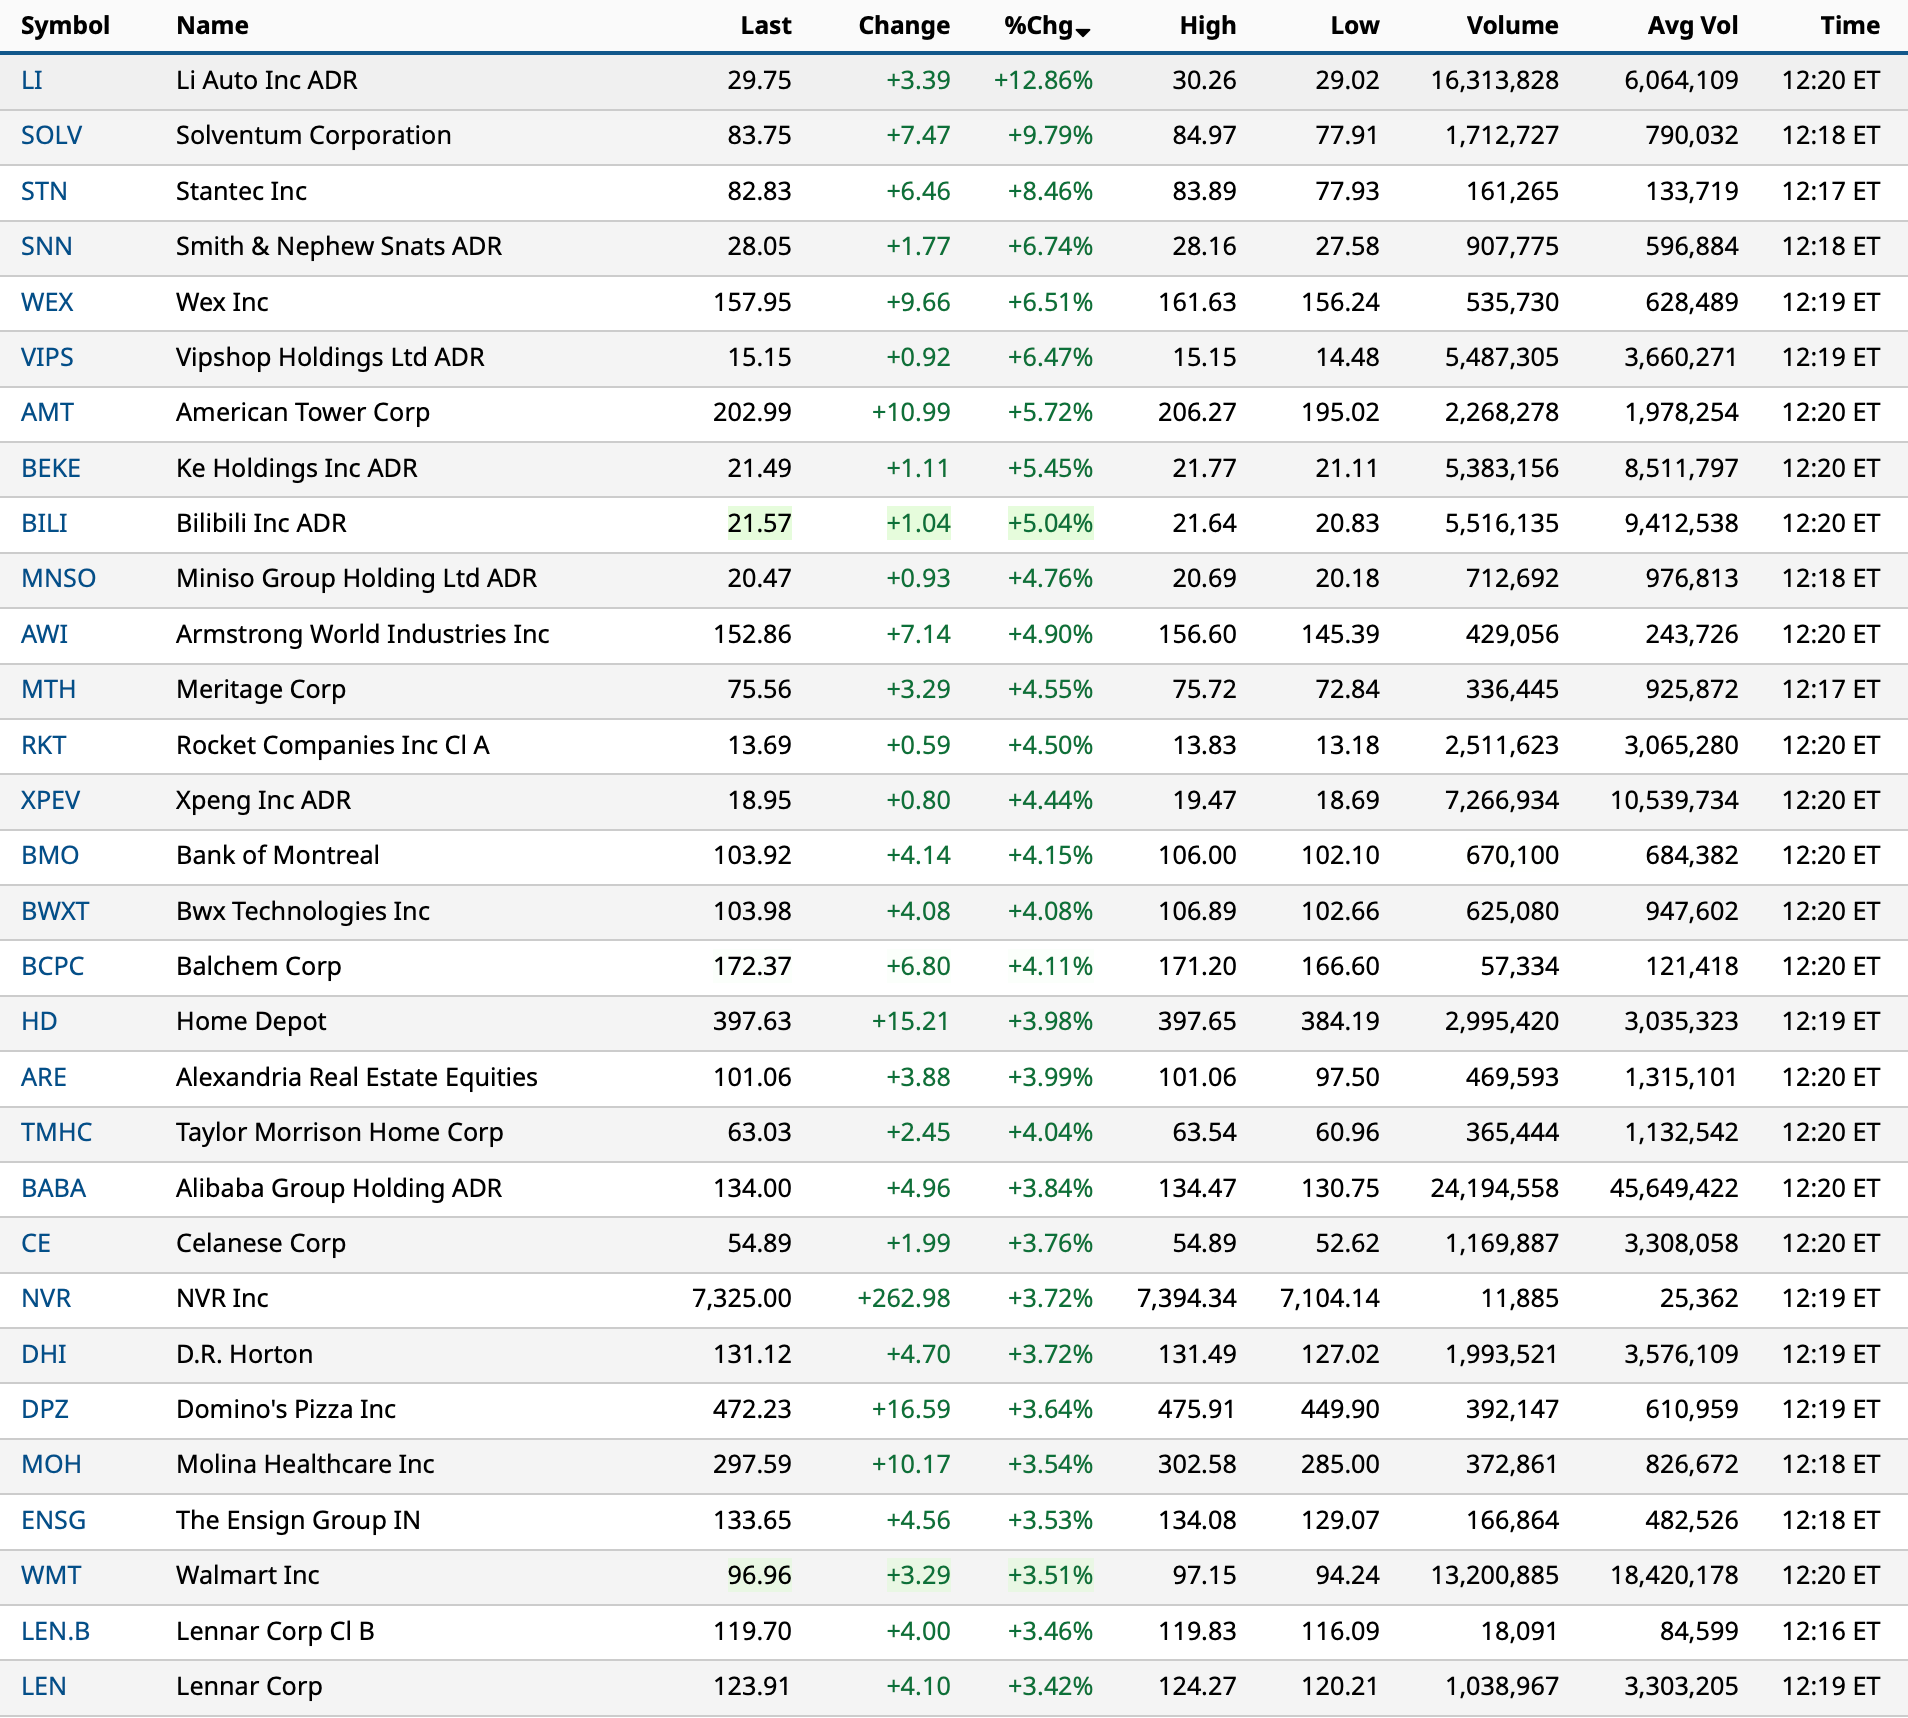Screen dimensions: 1908x1718
Task: Click the BABA ticker link
Action: pyautogui.click(x=53, y=1188)
